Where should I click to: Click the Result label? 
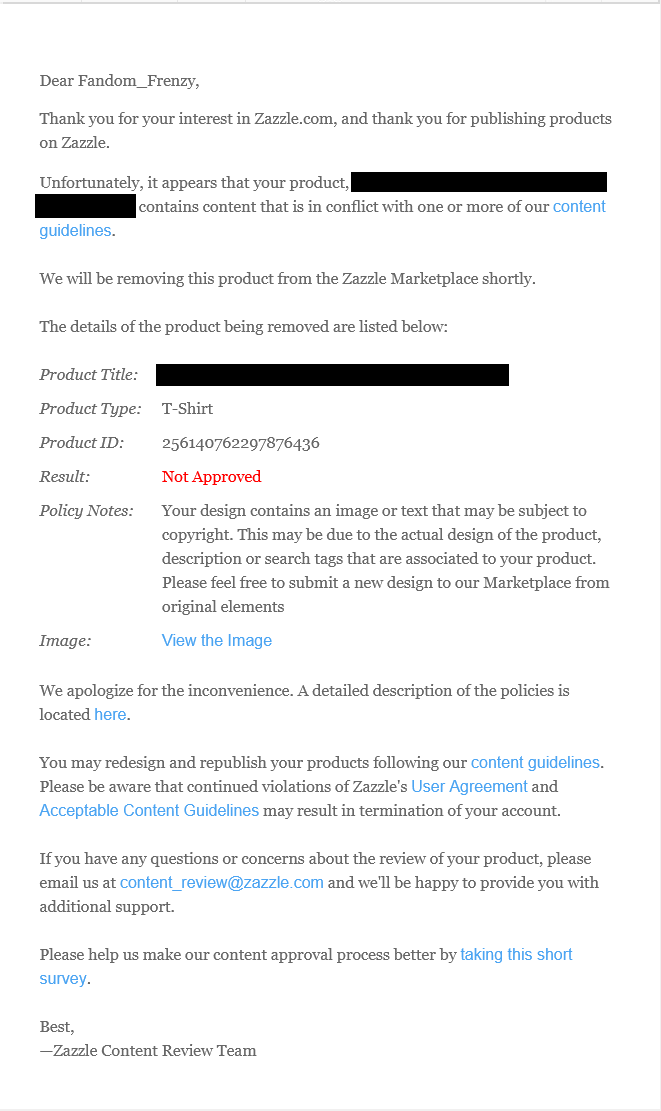(64, 477)
